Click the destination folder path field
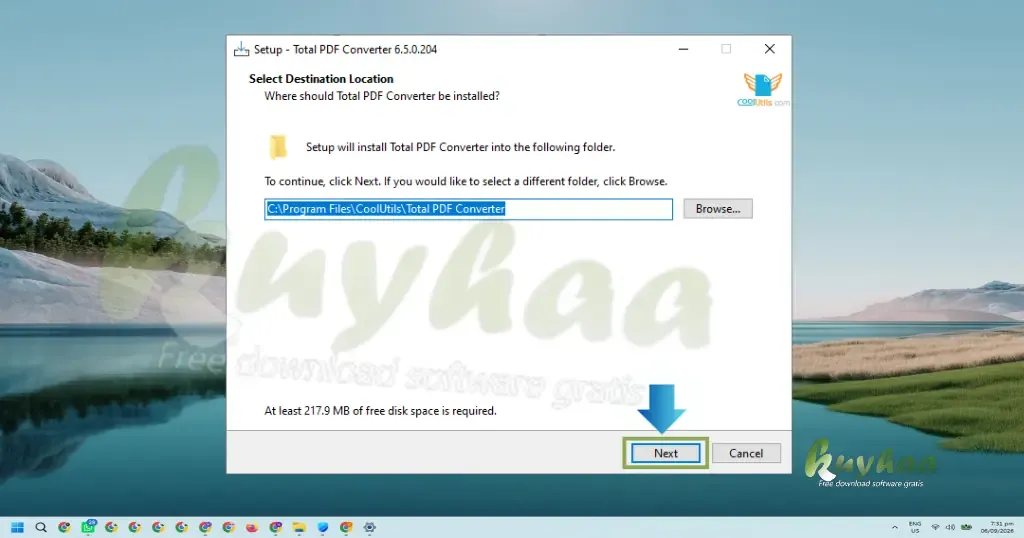This screenshot has height=538, width=1024. (468, 209)
